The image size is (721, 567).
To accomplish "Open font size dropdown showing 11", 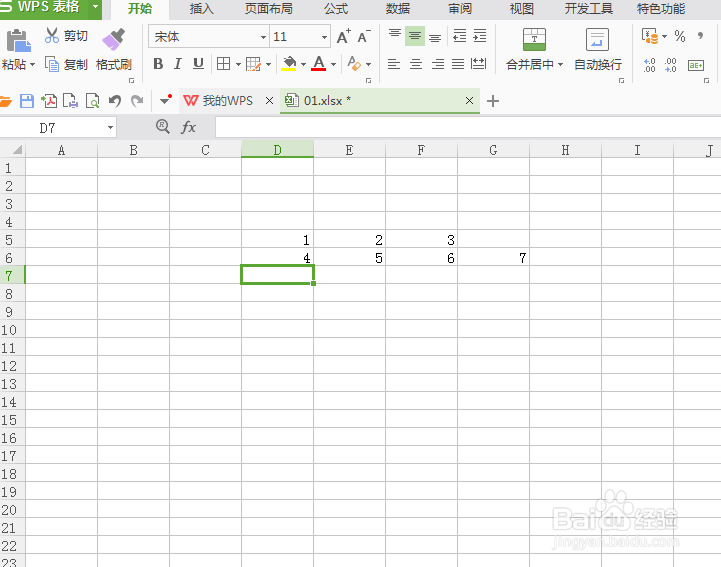I will (x=324, y=37).
